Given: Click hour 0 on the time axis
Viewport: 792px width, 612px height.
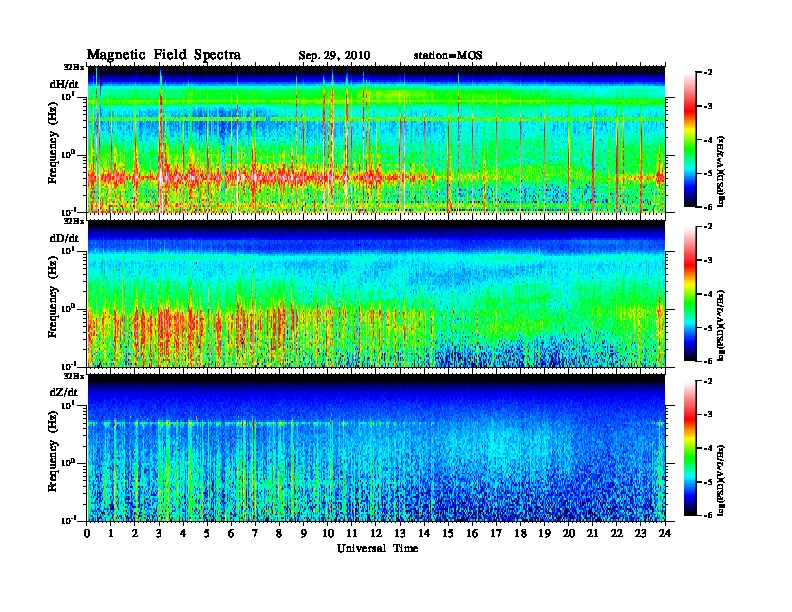Looking at the screenshot, I should point(87,534).
